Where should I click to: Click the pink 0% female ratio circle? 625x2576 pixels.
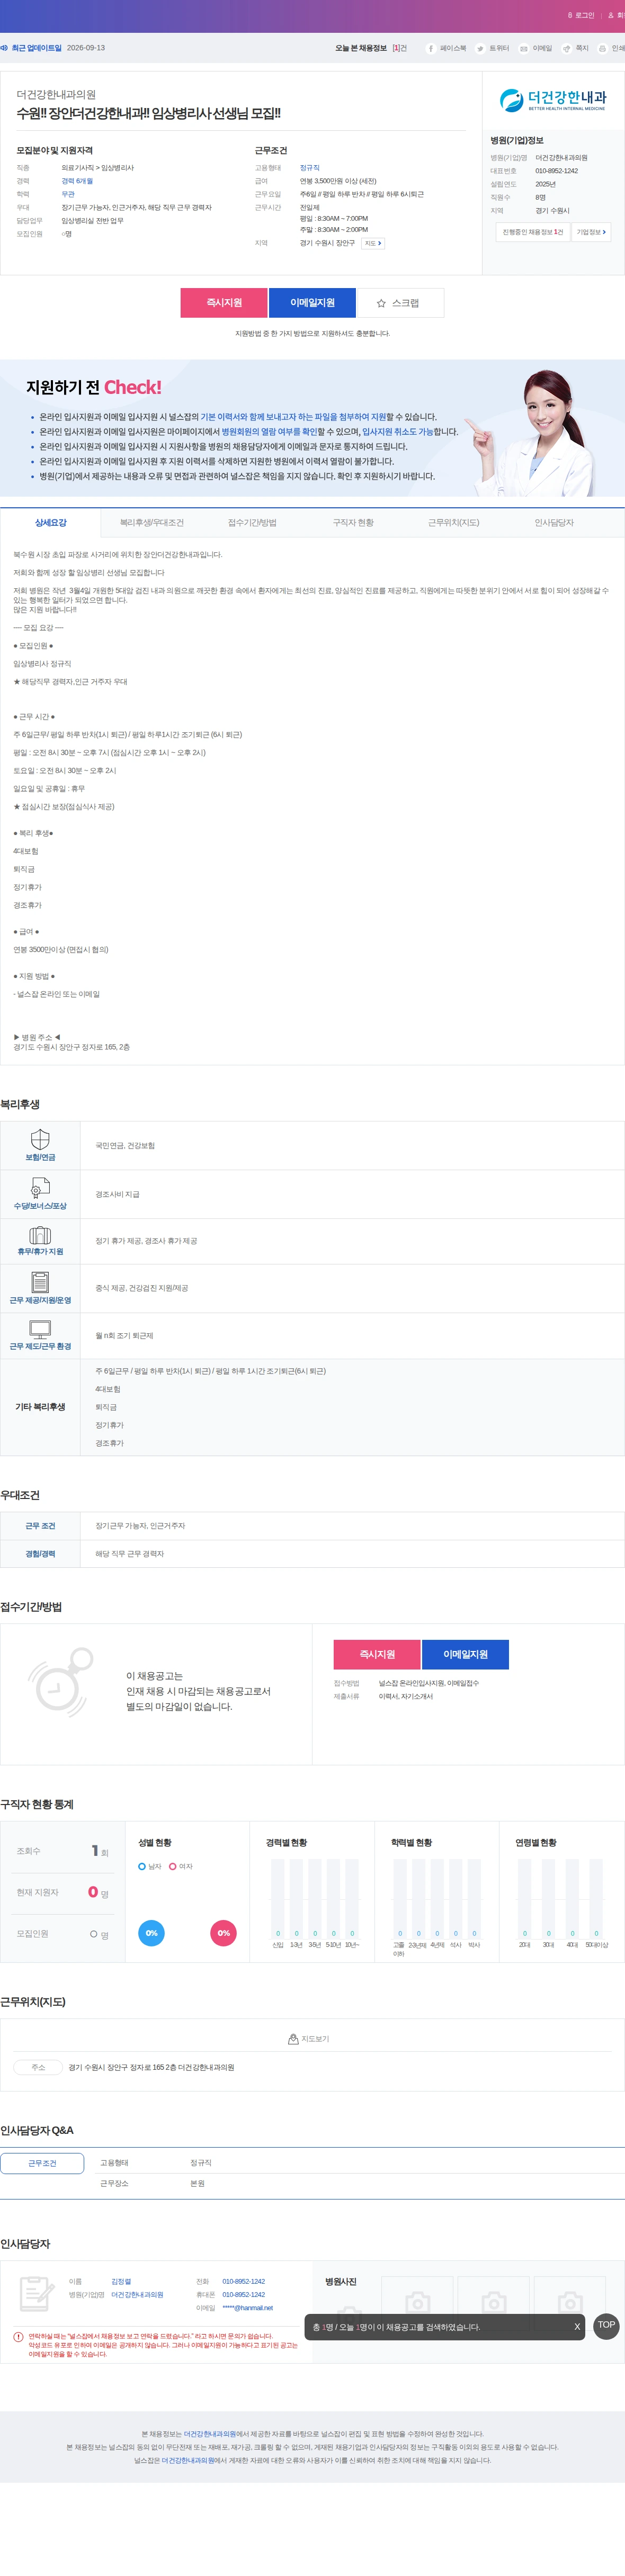click(223, 1933)
